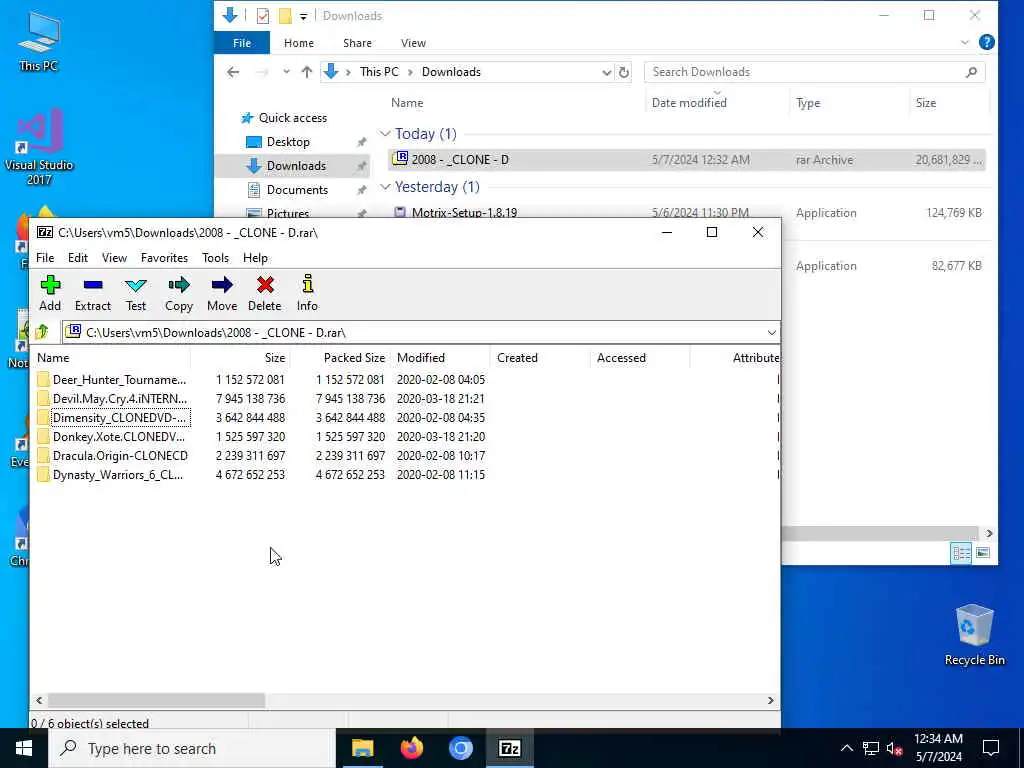Open the Quick Access Toolbar customize dropdown
The height and width of the screenshot is (768, 1024).
(x=304, y=16)
